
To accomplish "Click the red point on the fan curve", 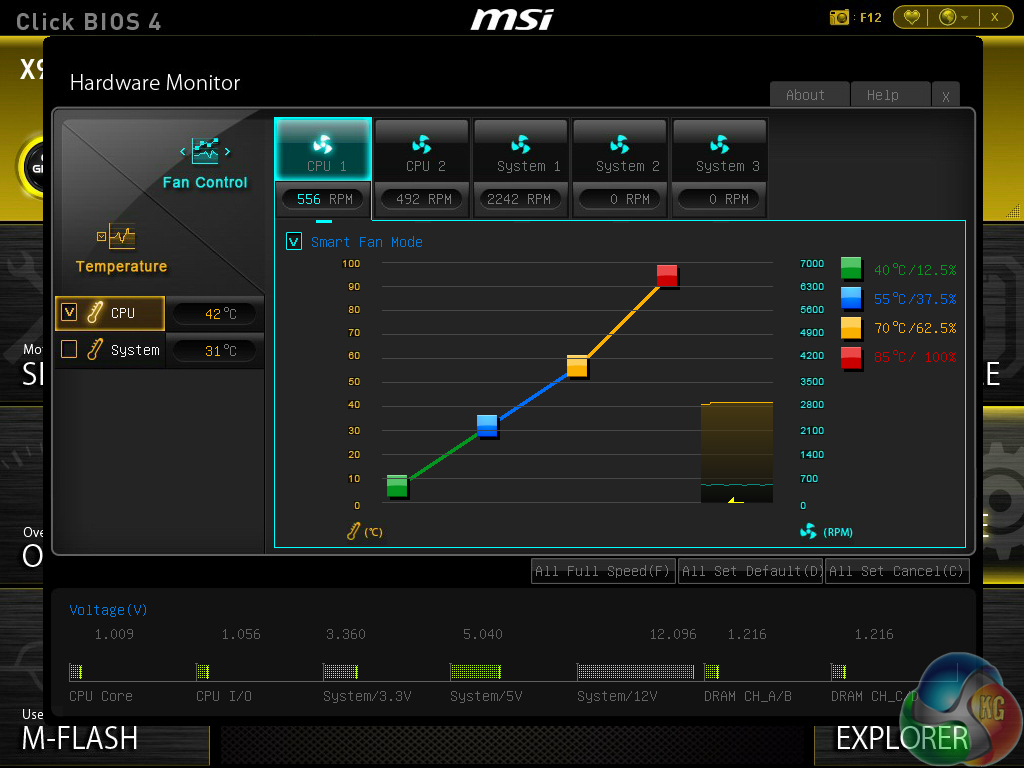I will click(667, 276).
